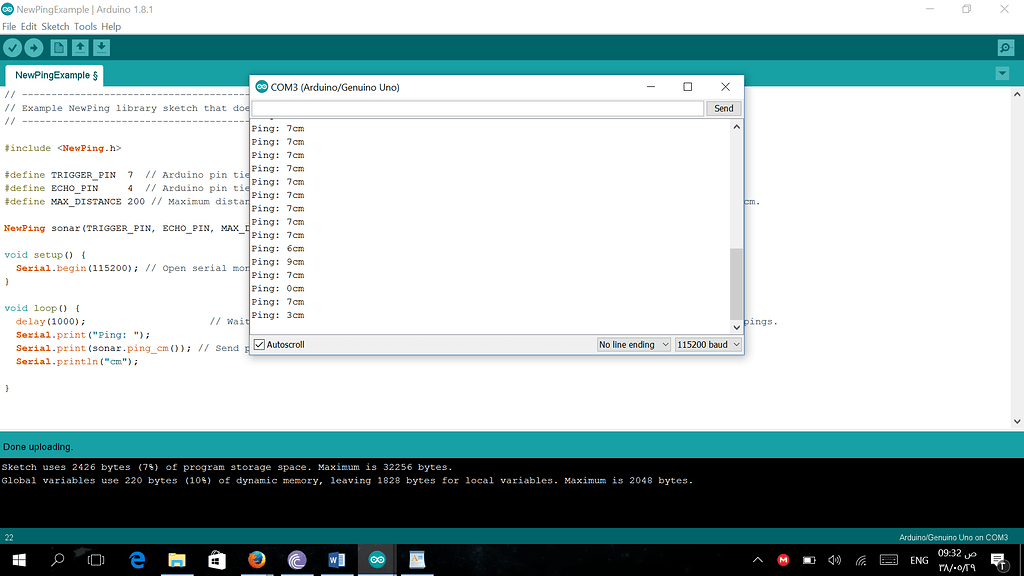The image size is (1024, 576).
Task: Toggle the speaker volume icon in system tray
Action: click(834, 560)
